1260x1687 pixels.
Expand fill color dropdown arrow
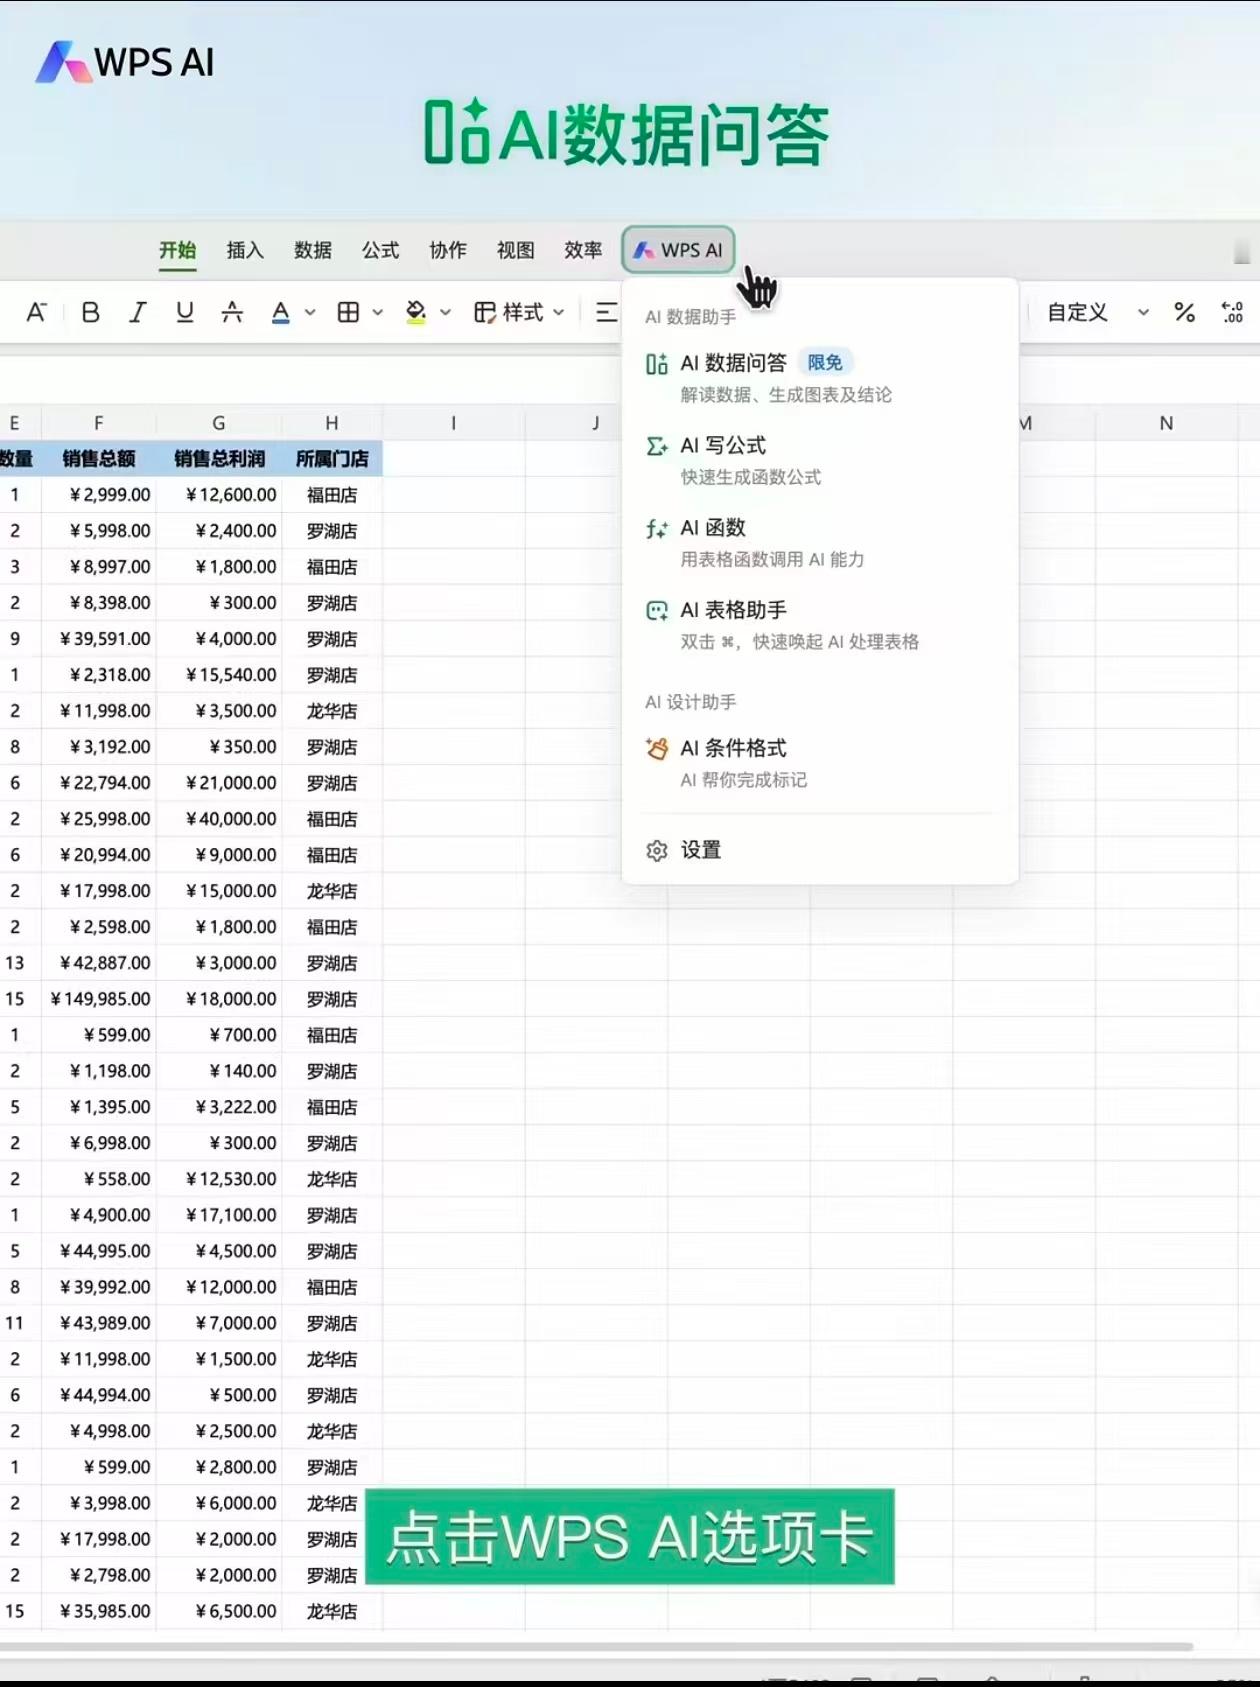(445, 312)
